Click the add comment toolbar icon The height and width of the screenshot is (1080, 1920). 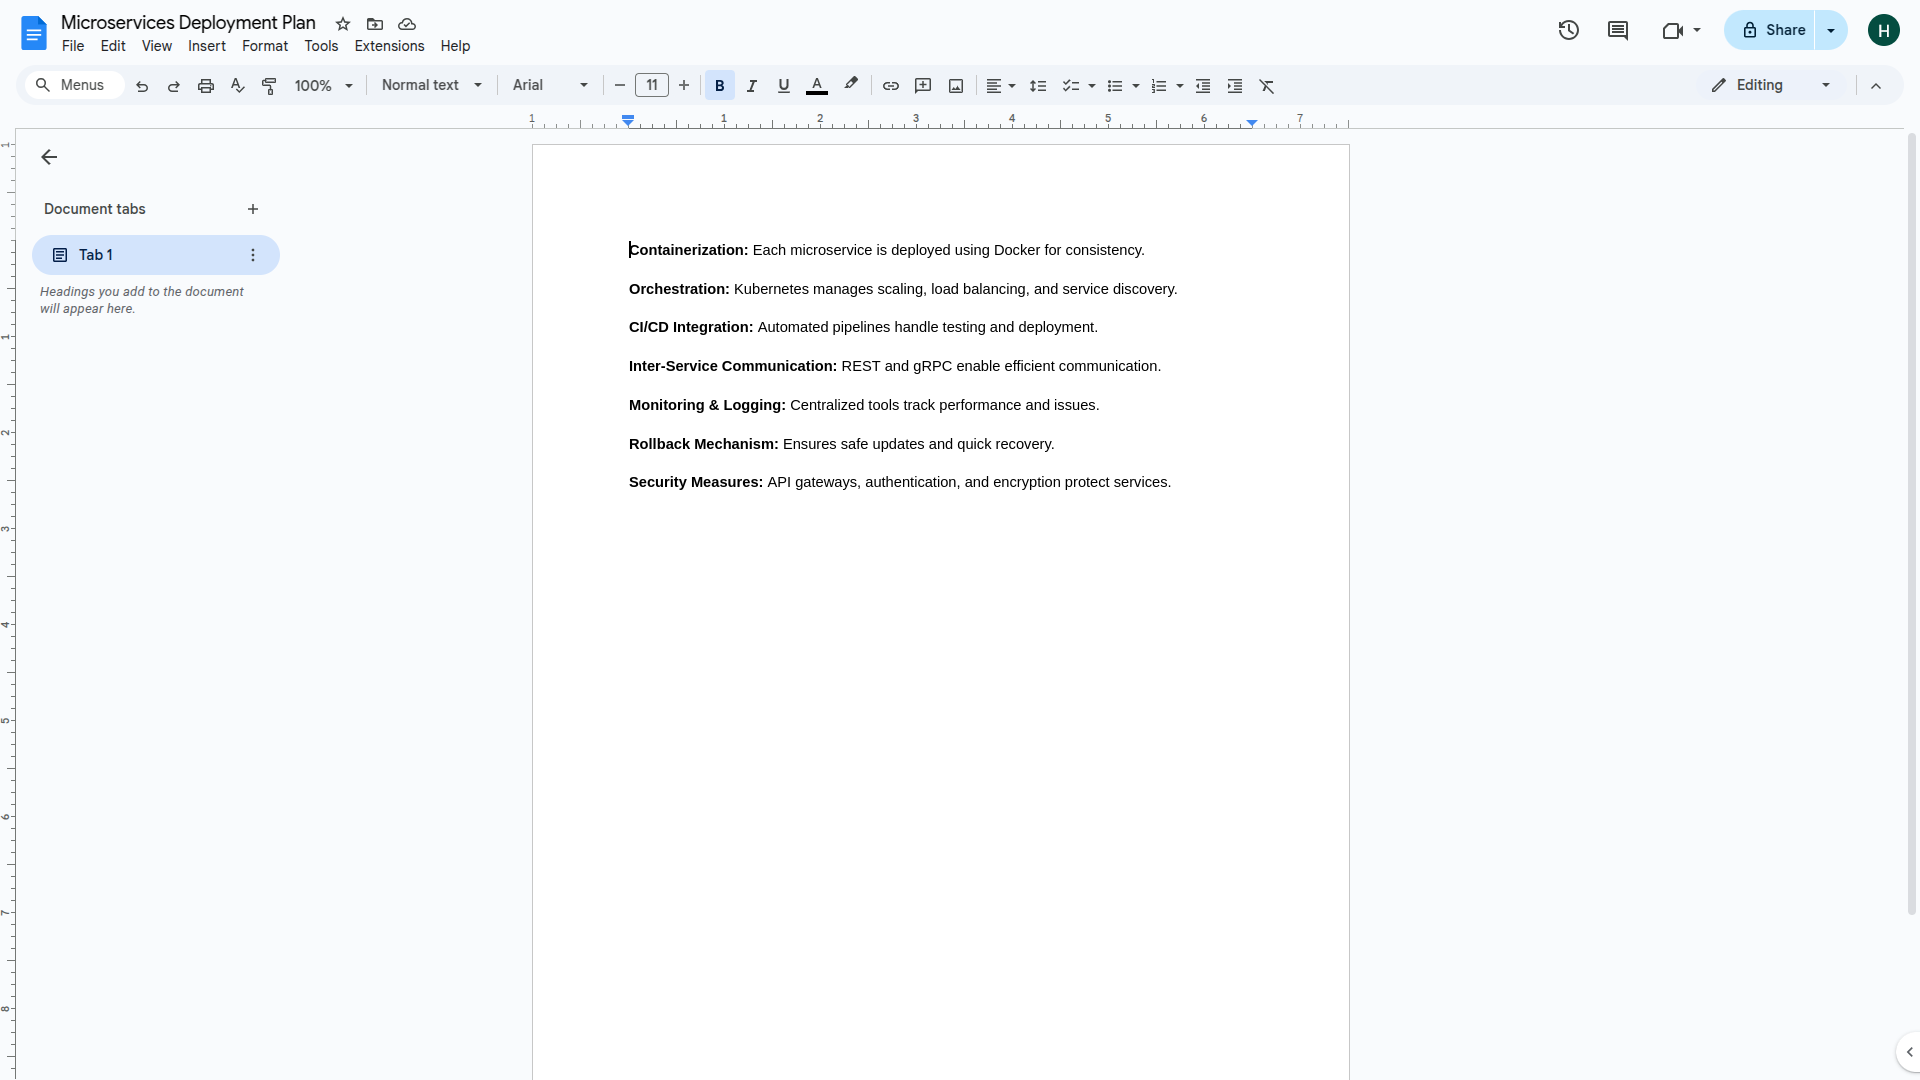pyautogui.click(x=923, y=86)
